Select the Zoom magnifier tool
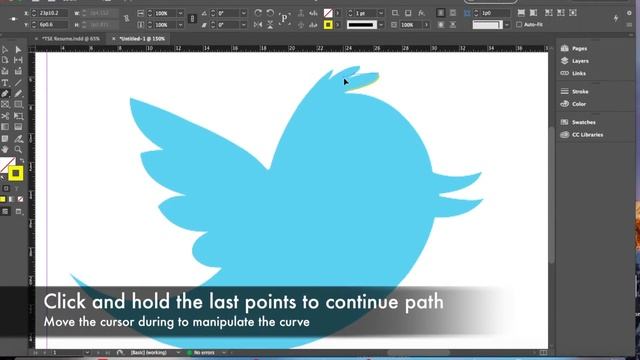This screenshot has height=360, width=640. pyautogui.click(x=18, y=149)
